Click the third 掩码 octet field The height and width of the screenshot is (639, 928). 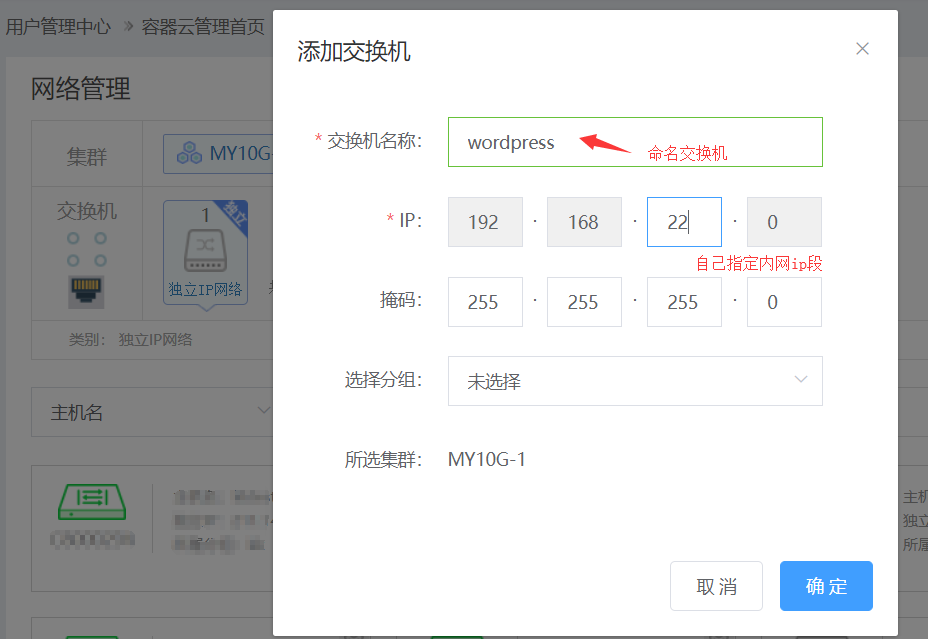[684, 302]
